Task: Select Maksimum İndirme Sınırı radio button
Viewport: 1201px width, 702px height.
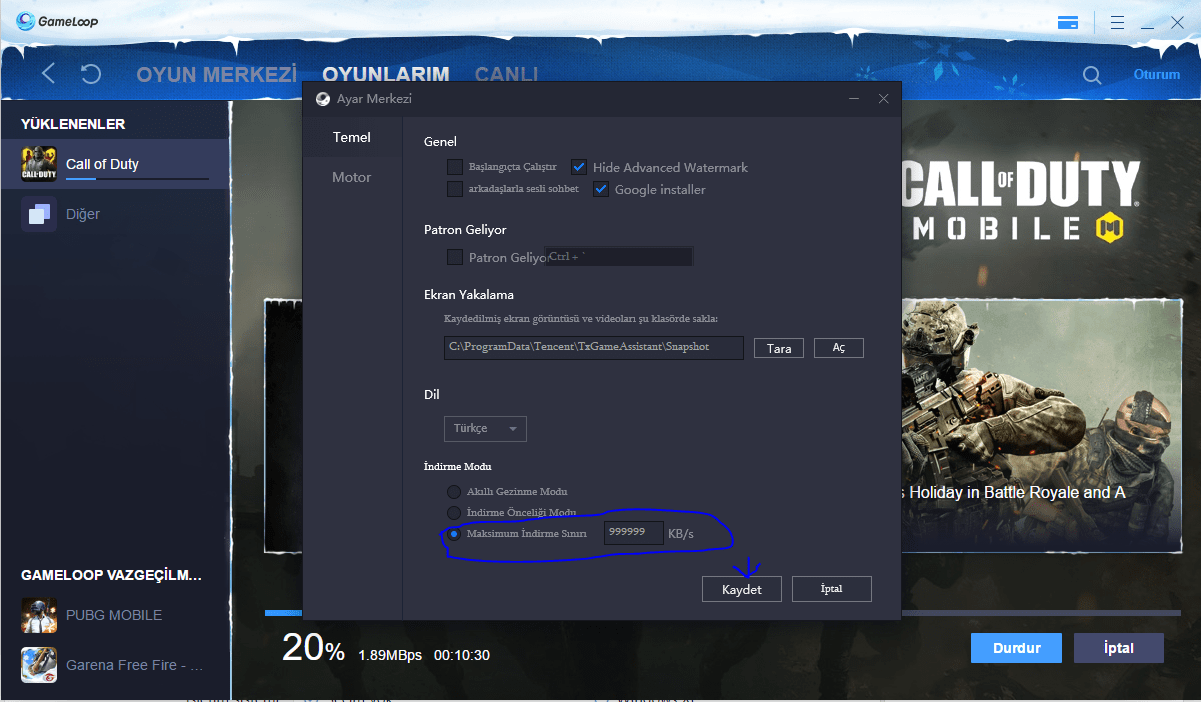Action: 454,534
